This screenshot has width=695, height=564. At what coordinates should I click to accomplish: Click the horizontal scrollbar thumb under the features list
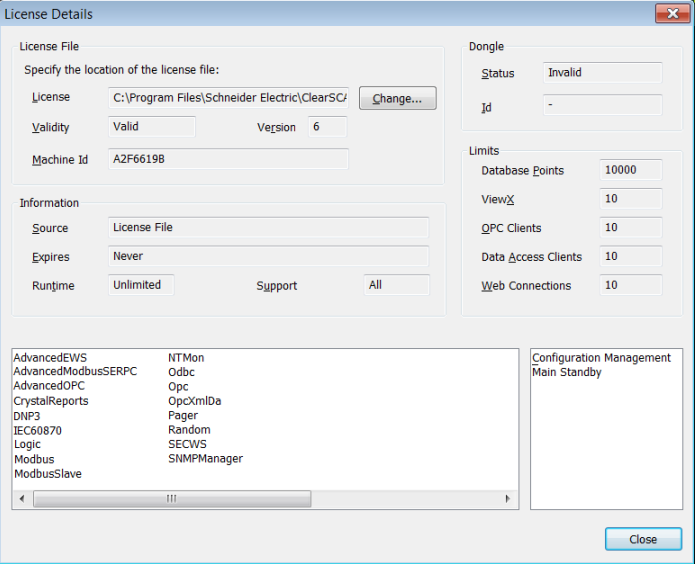pyautogui.click(x=172, y=499)
